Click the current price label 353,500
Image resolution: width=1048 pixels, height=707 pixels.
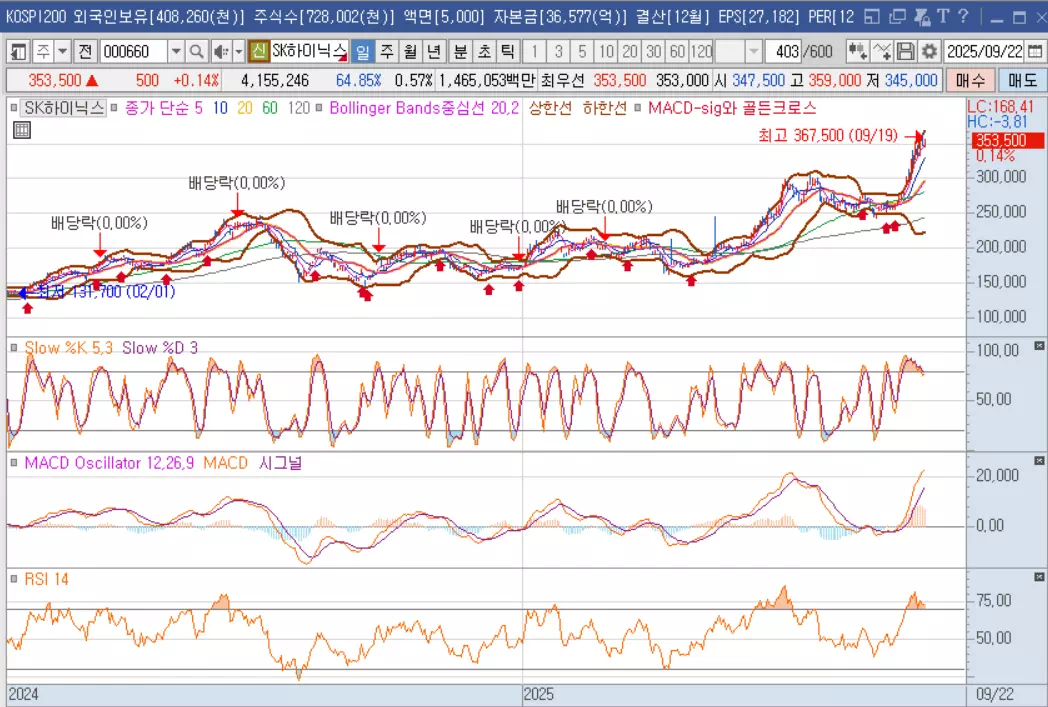coord(1008,140)
